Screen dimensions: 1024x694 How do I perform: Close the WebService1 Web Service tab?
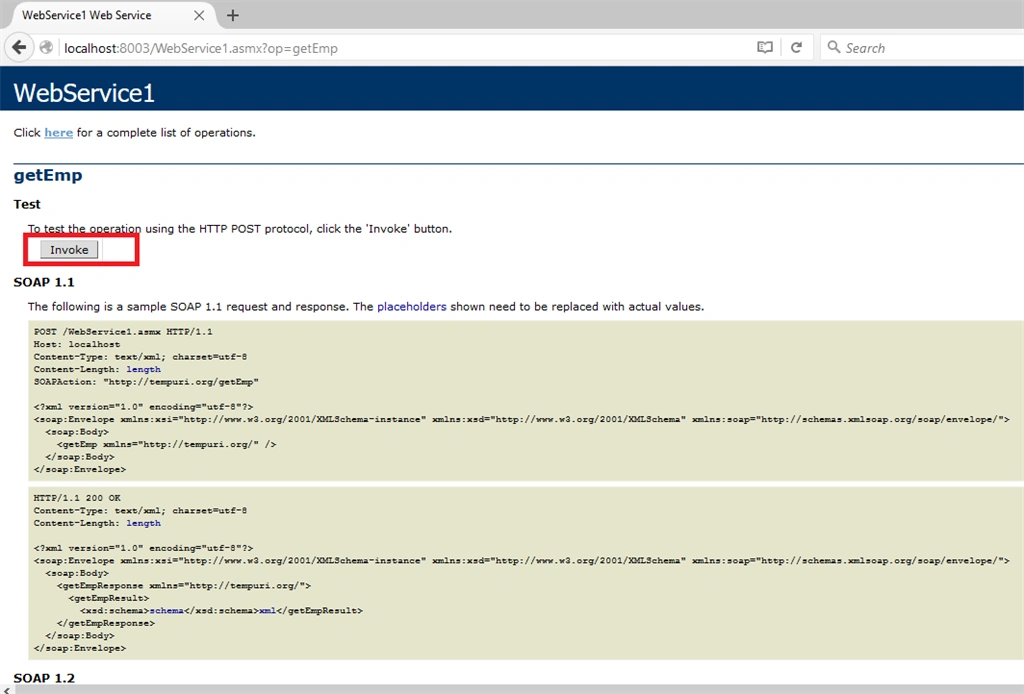click(199, 15)
